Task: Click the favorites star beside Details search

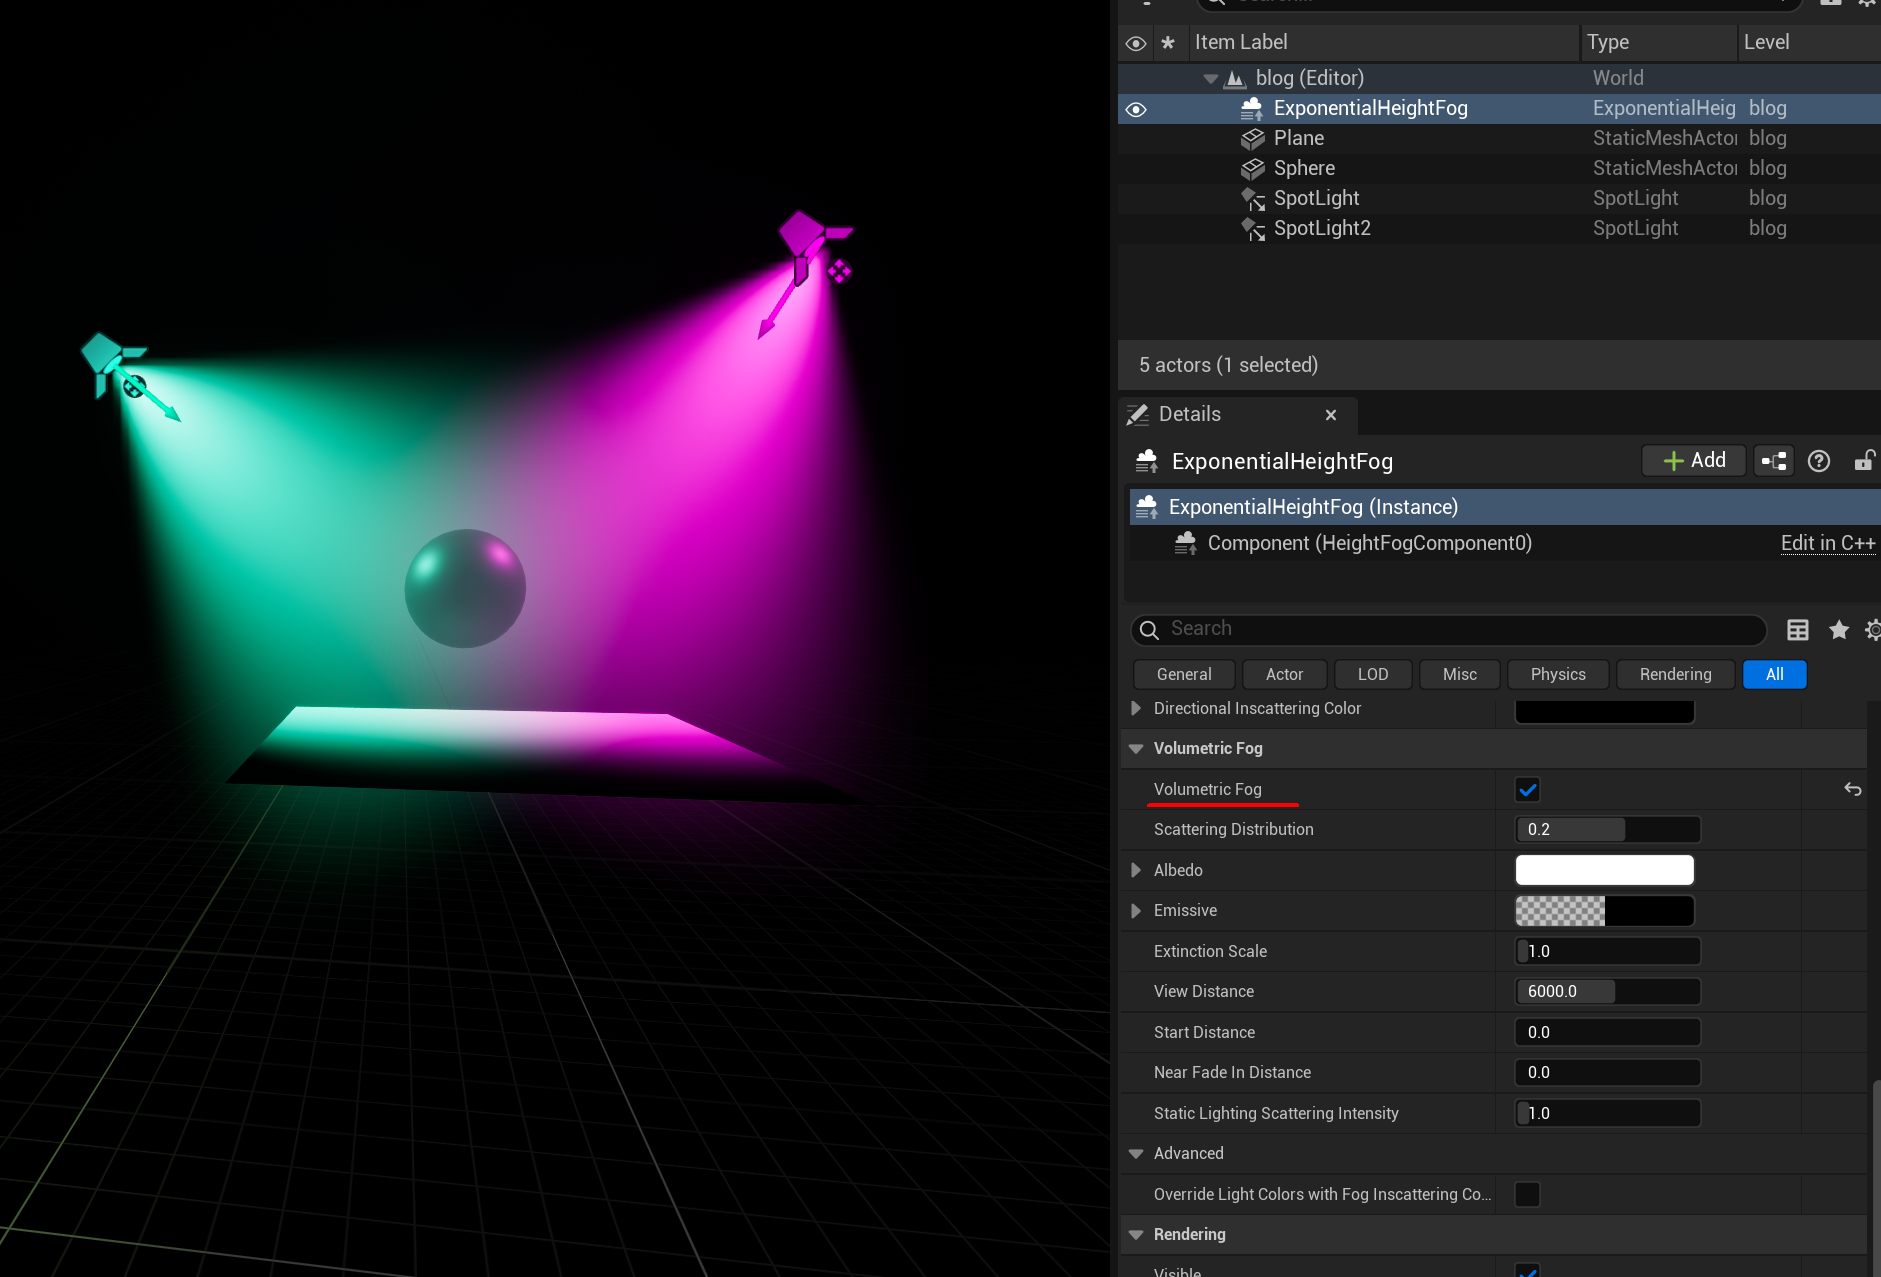Action: (1839, 629)
